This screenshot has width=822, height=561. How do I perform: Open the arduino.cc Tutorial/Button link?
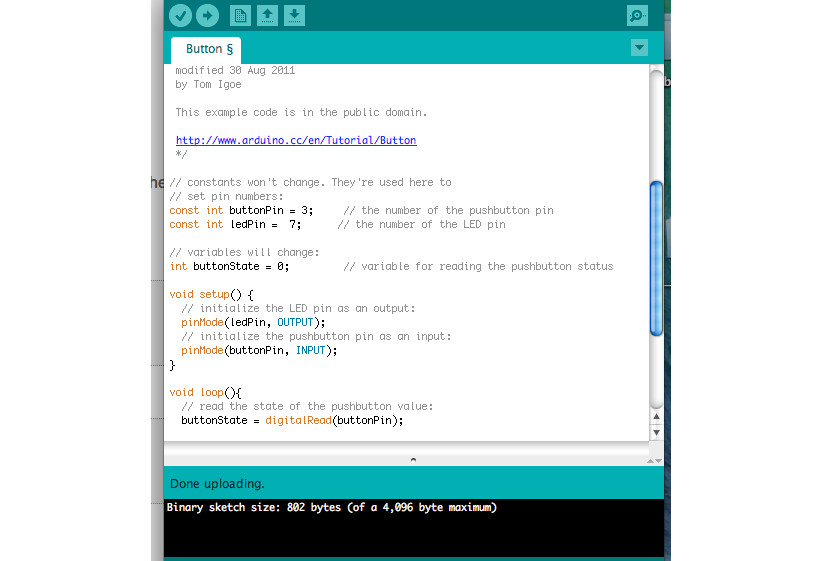[x=296, y=141]
